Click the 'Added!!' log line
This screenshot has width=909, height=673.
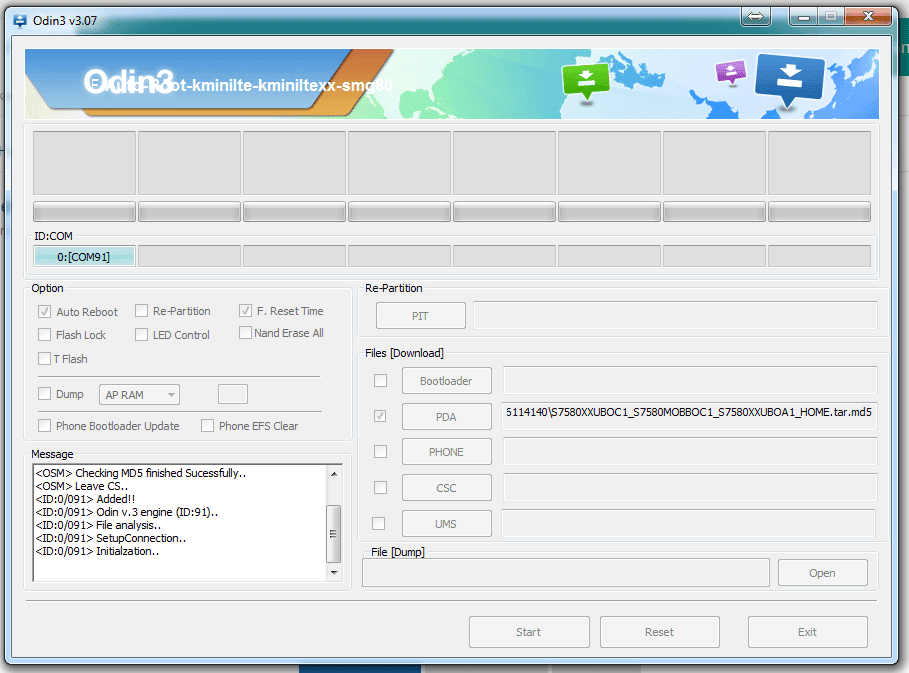pos(85,499)
